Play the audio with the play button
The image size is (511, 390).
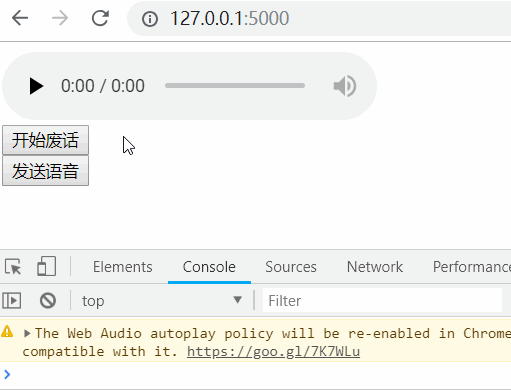(x=36, y=86)
